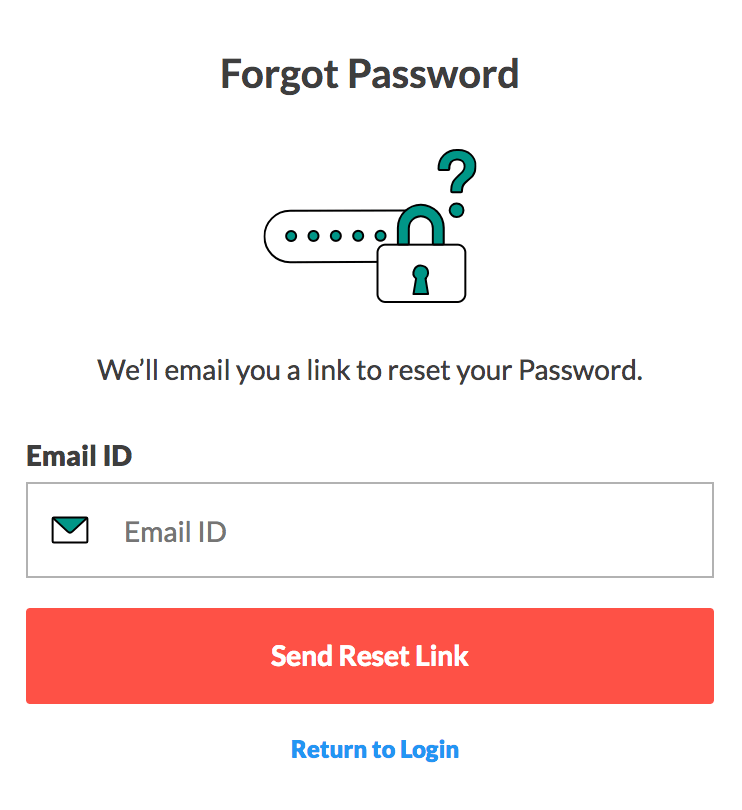Click the word "Login" in the blue link
This screenshot has height=810, width=742.
(x=429, y=749)
